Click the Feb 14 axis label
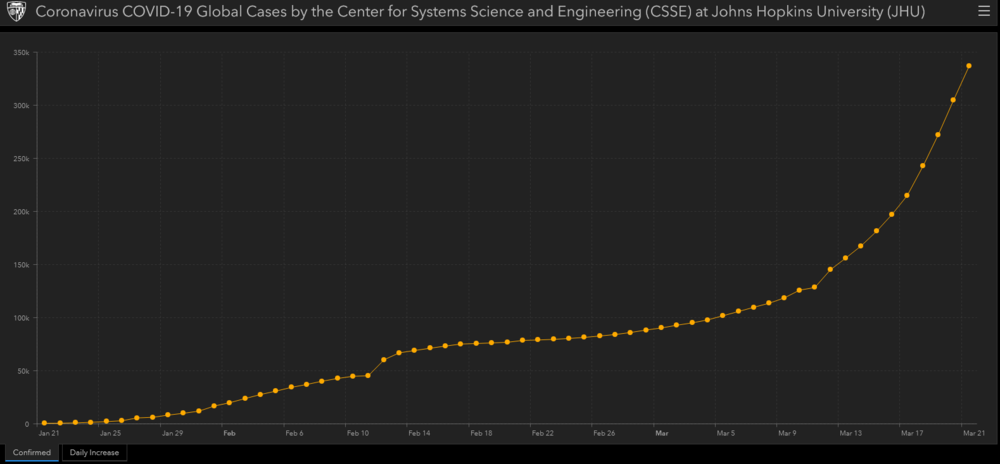This screenshot has width=1000, height=464. 419,433
